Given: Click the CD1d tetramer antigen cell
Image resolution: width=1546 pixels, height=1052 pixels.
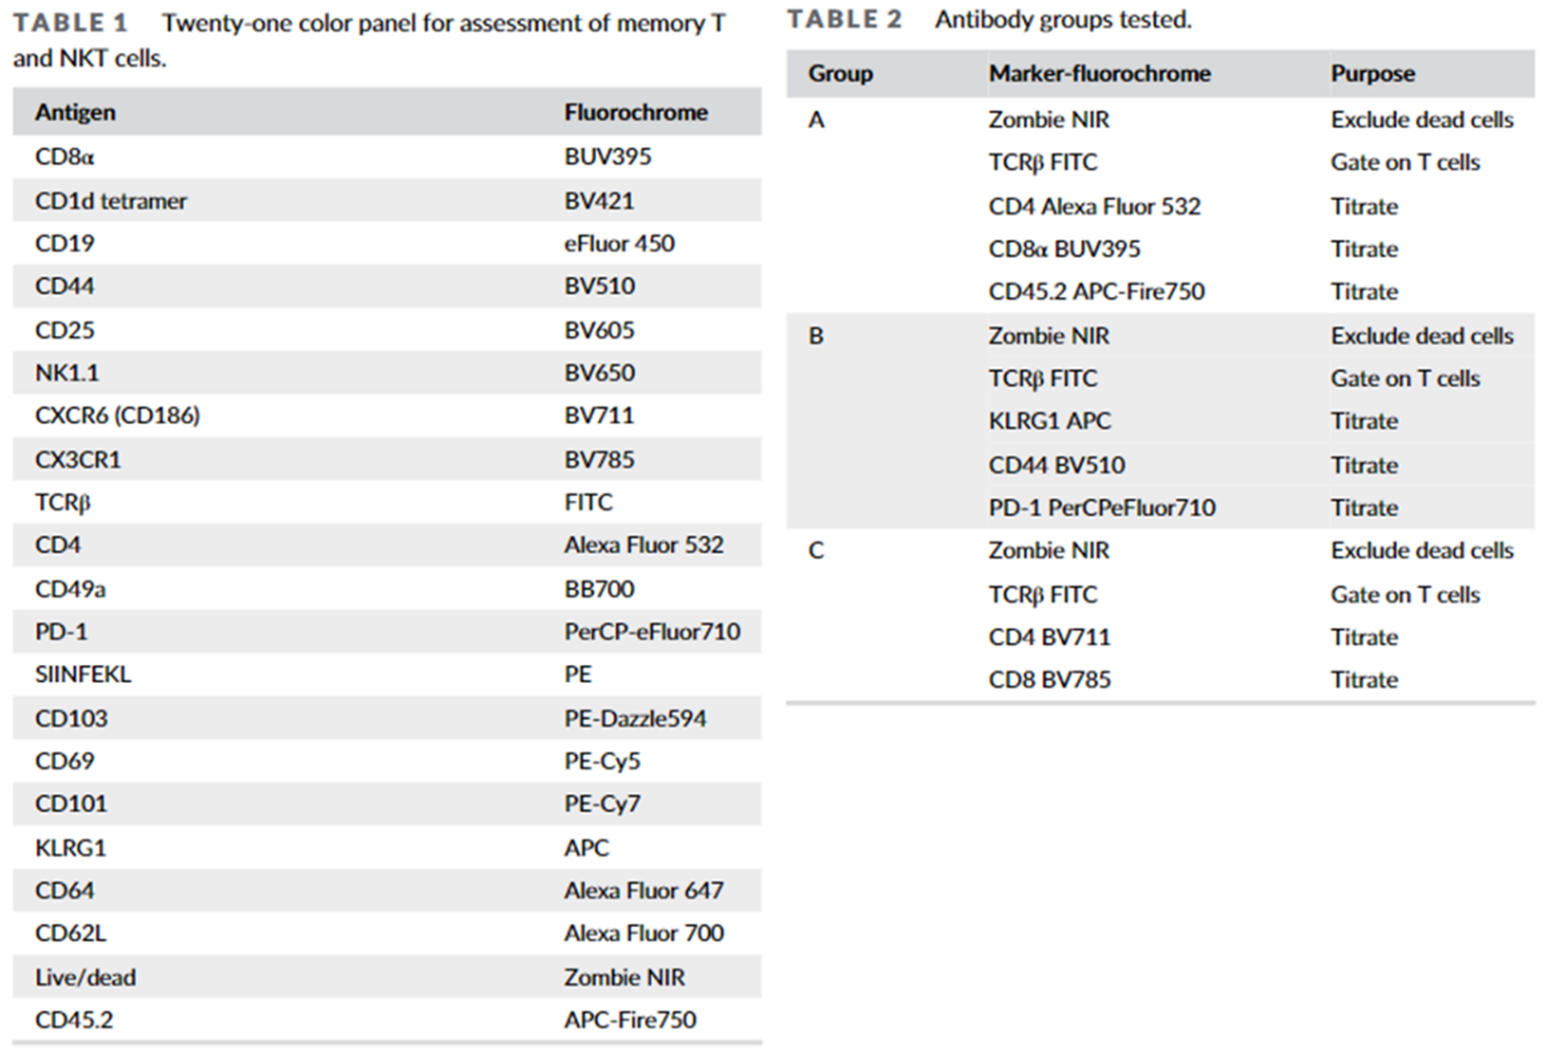Looking at the screenshot, I should [x=111, y=201].
